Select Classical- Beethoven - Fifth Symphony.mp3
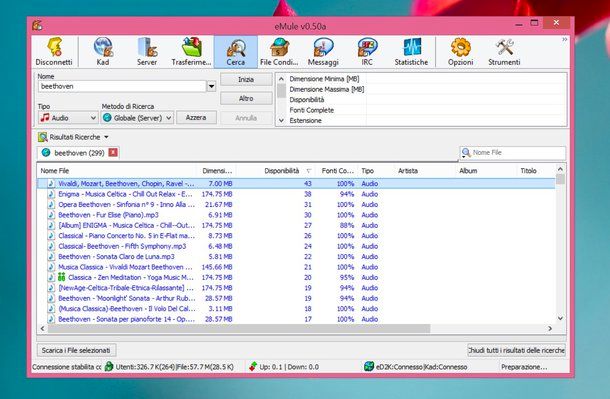Screen dimensions: 610x399 (296, 246)
